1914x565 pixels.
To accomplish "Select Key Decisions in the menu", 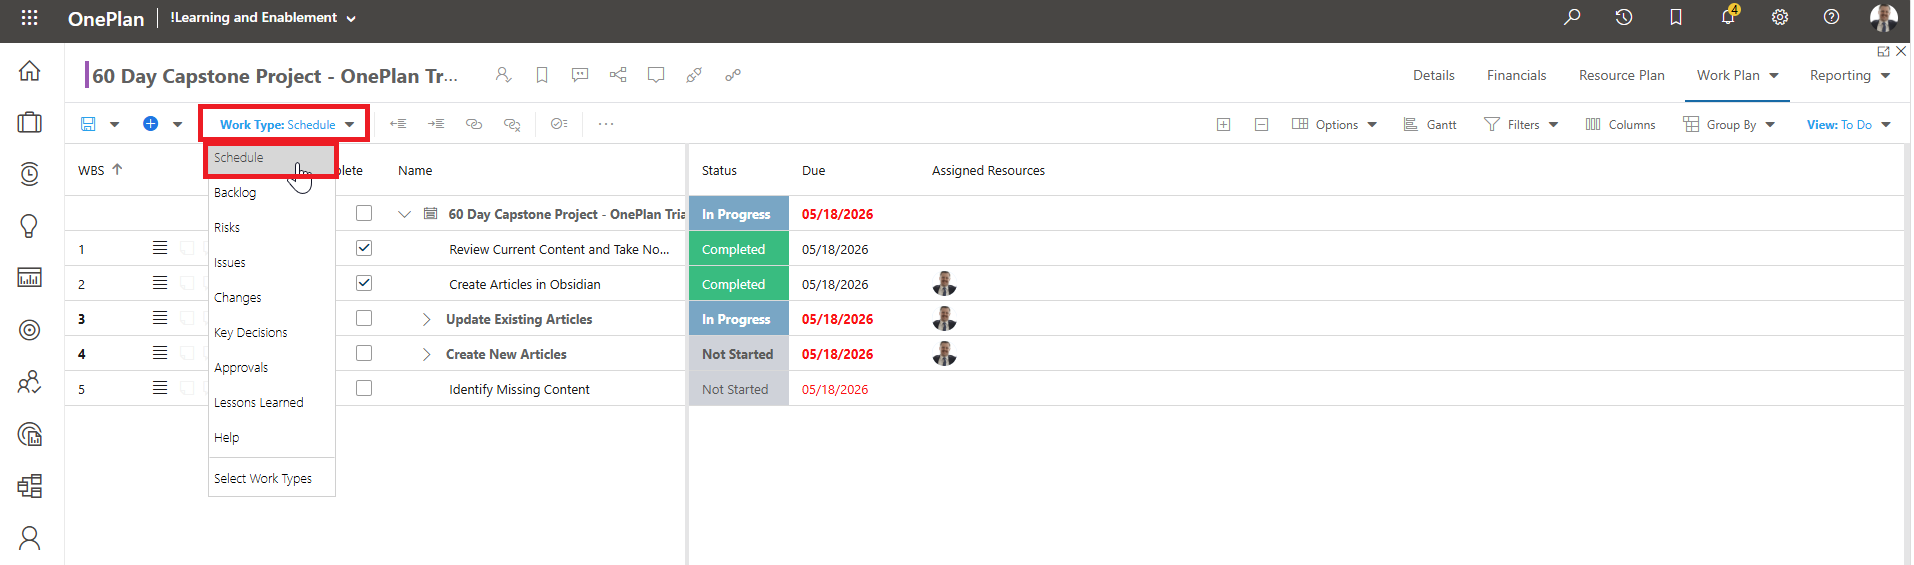I will point(271,333).
